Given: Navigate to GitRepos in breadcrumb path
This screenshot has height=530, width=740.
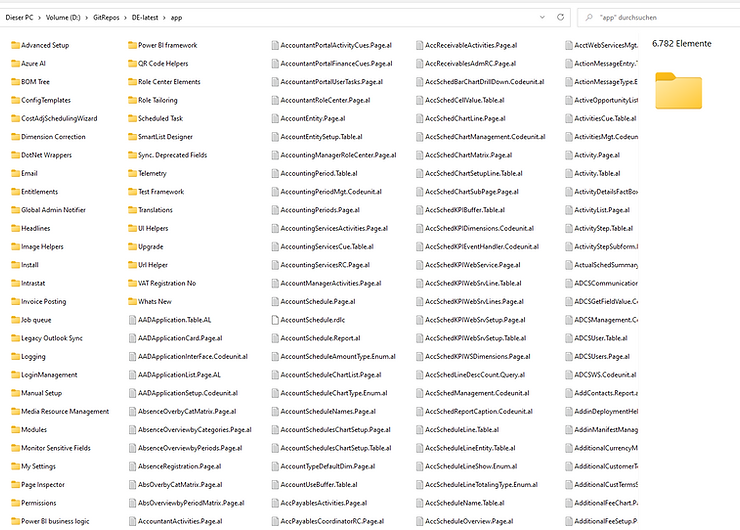Looking at the screenshot, I should 107,18.
